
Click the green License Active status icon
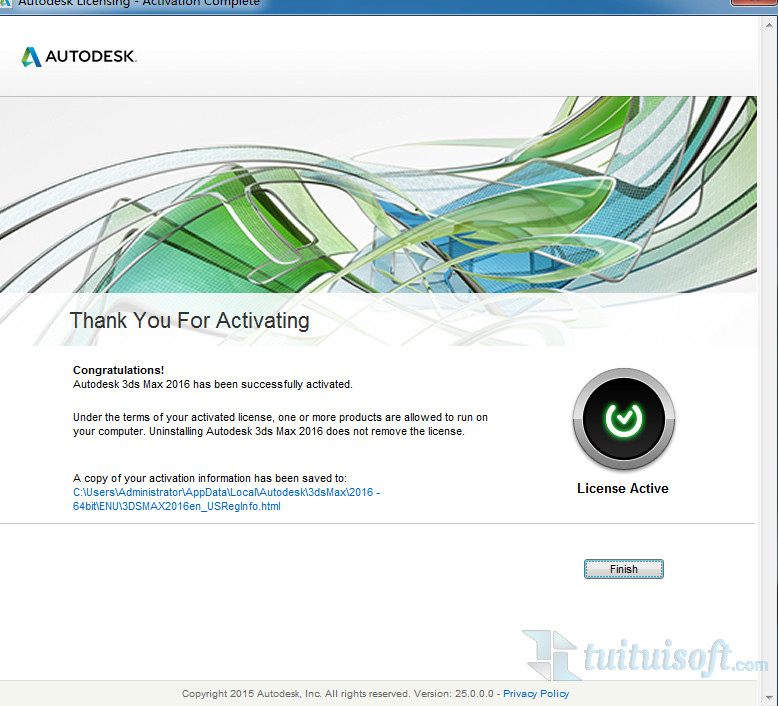pos(623,419)
